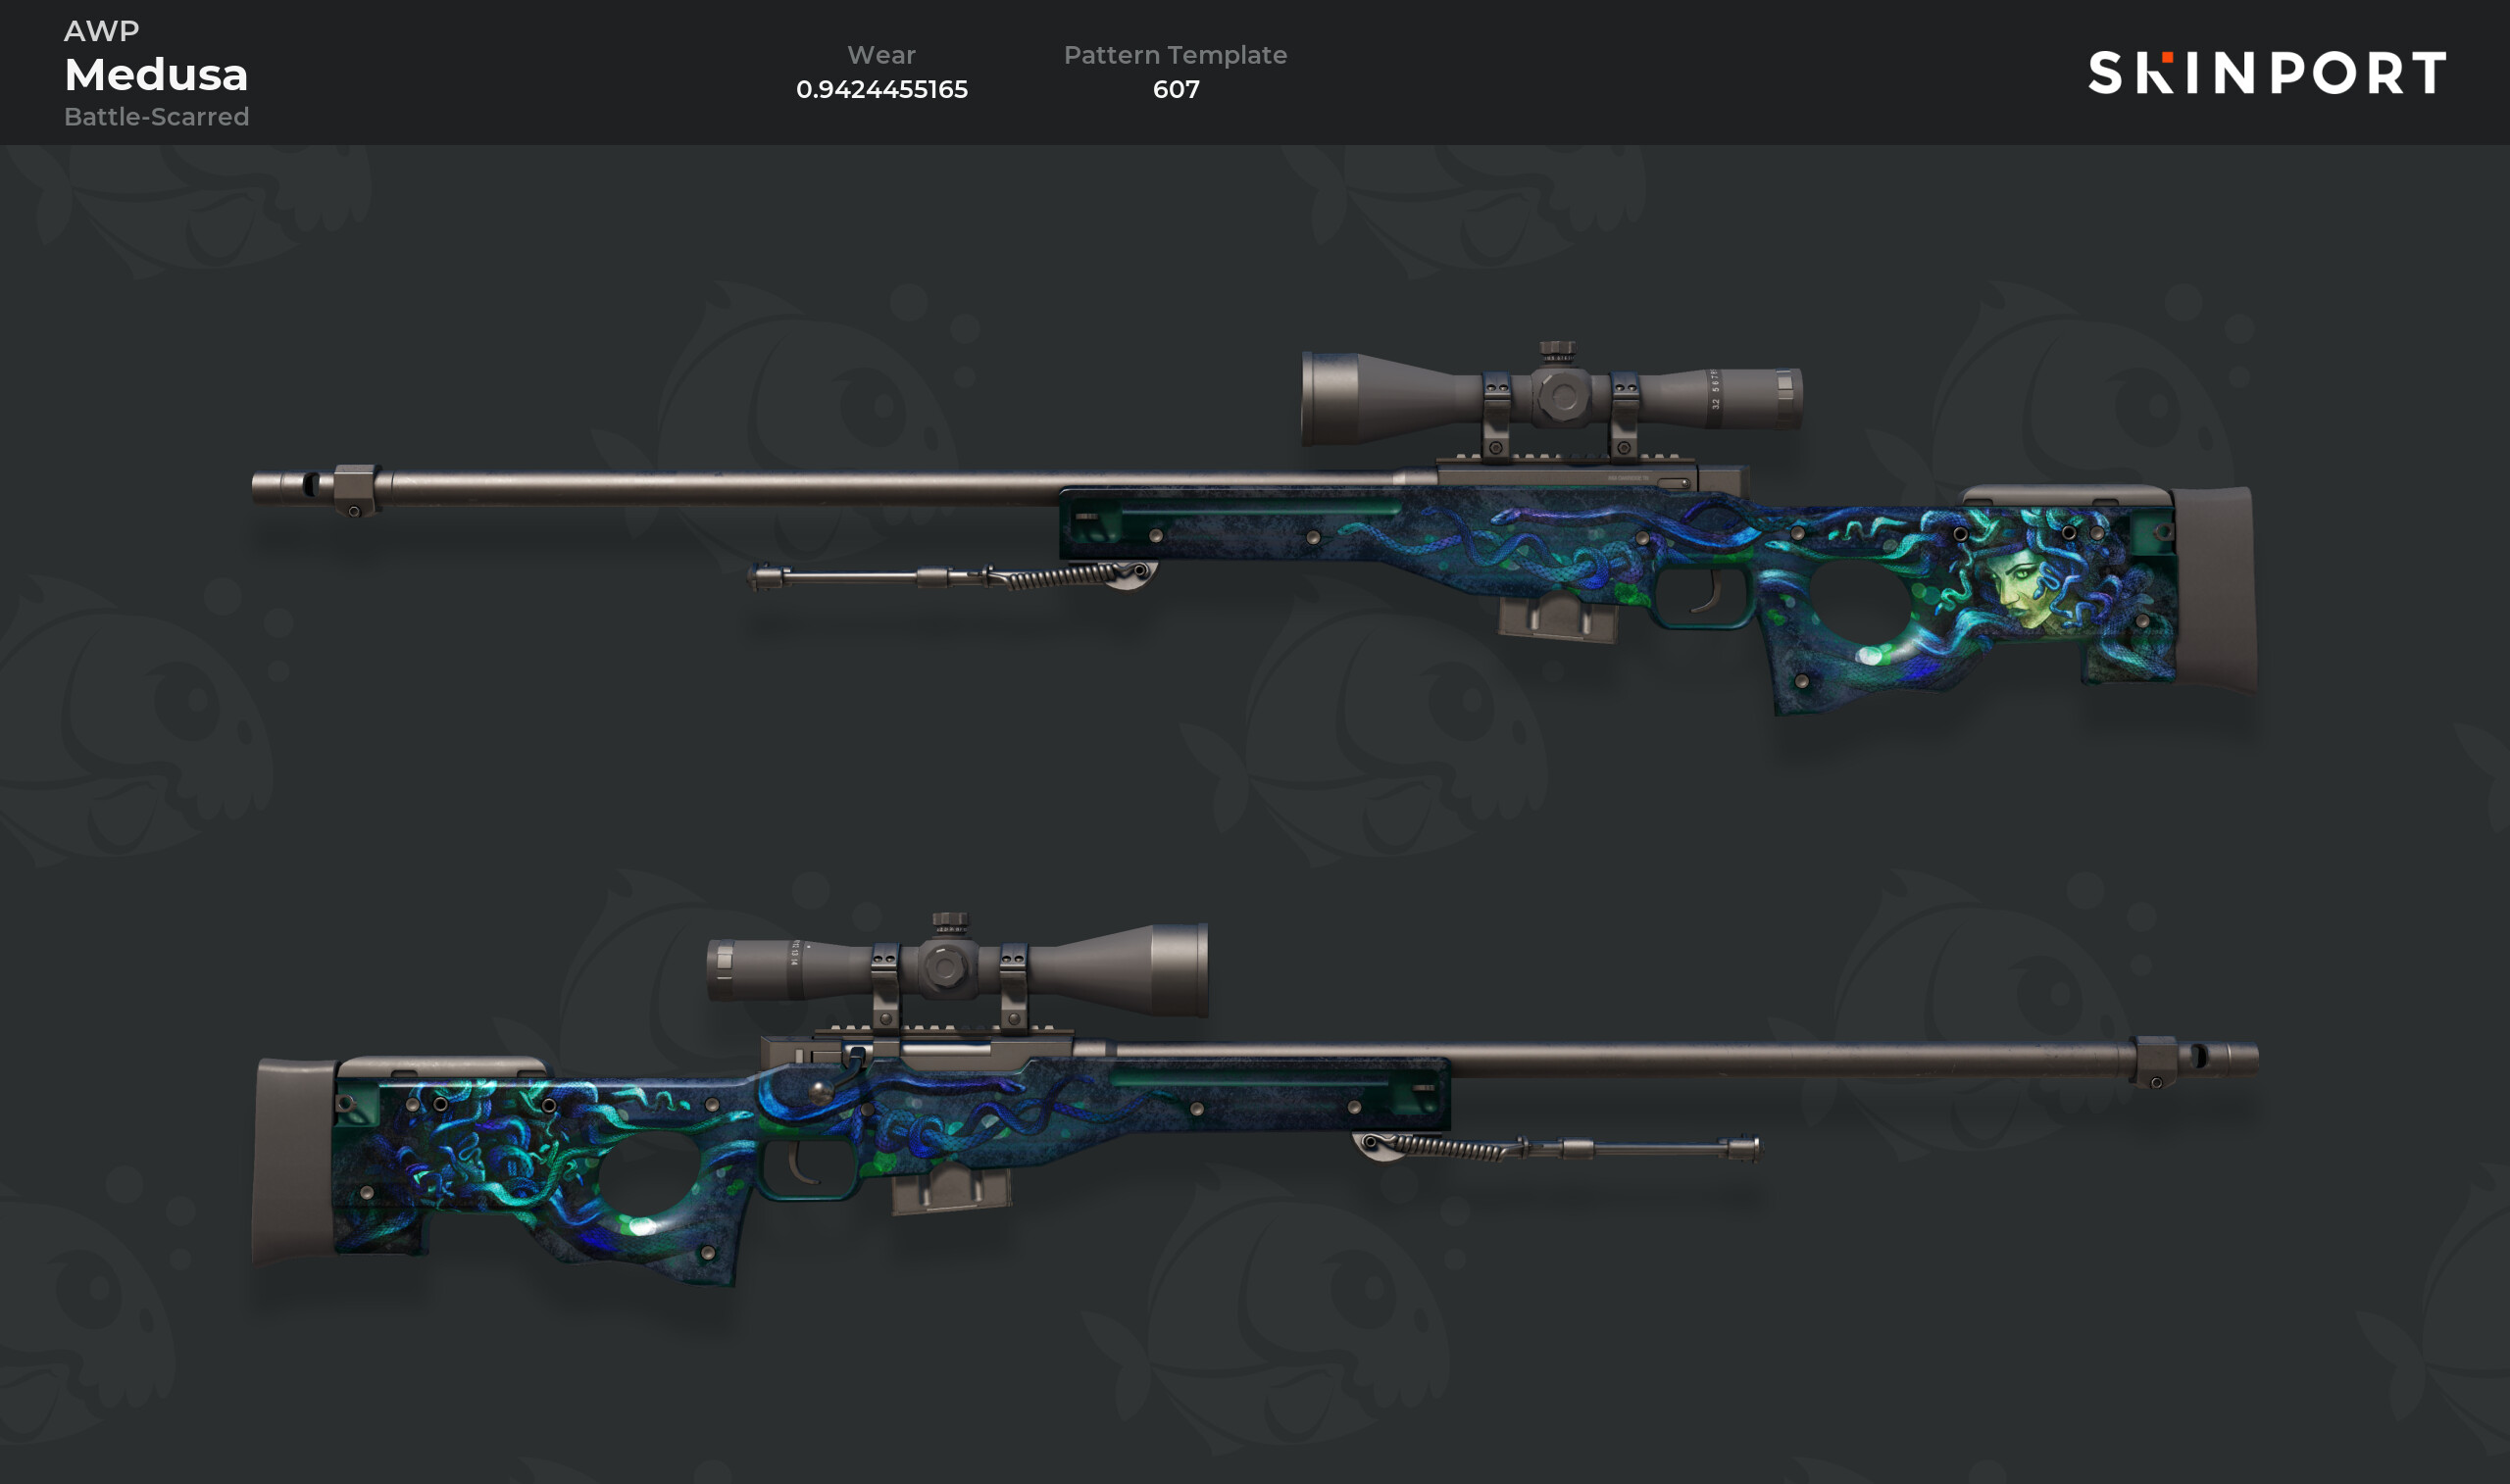Select the Medusa skin title
2510x1484 pixels.
tap(156, 75)
